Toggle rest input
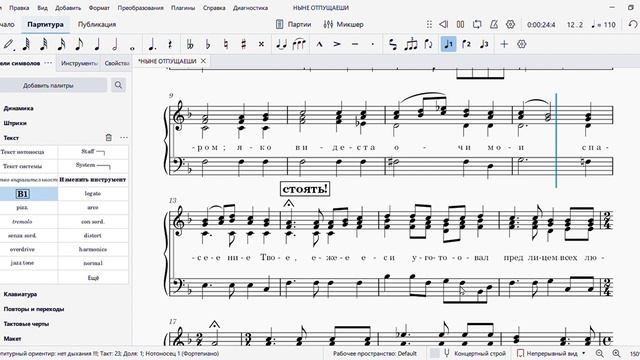 tap(170, 44)
